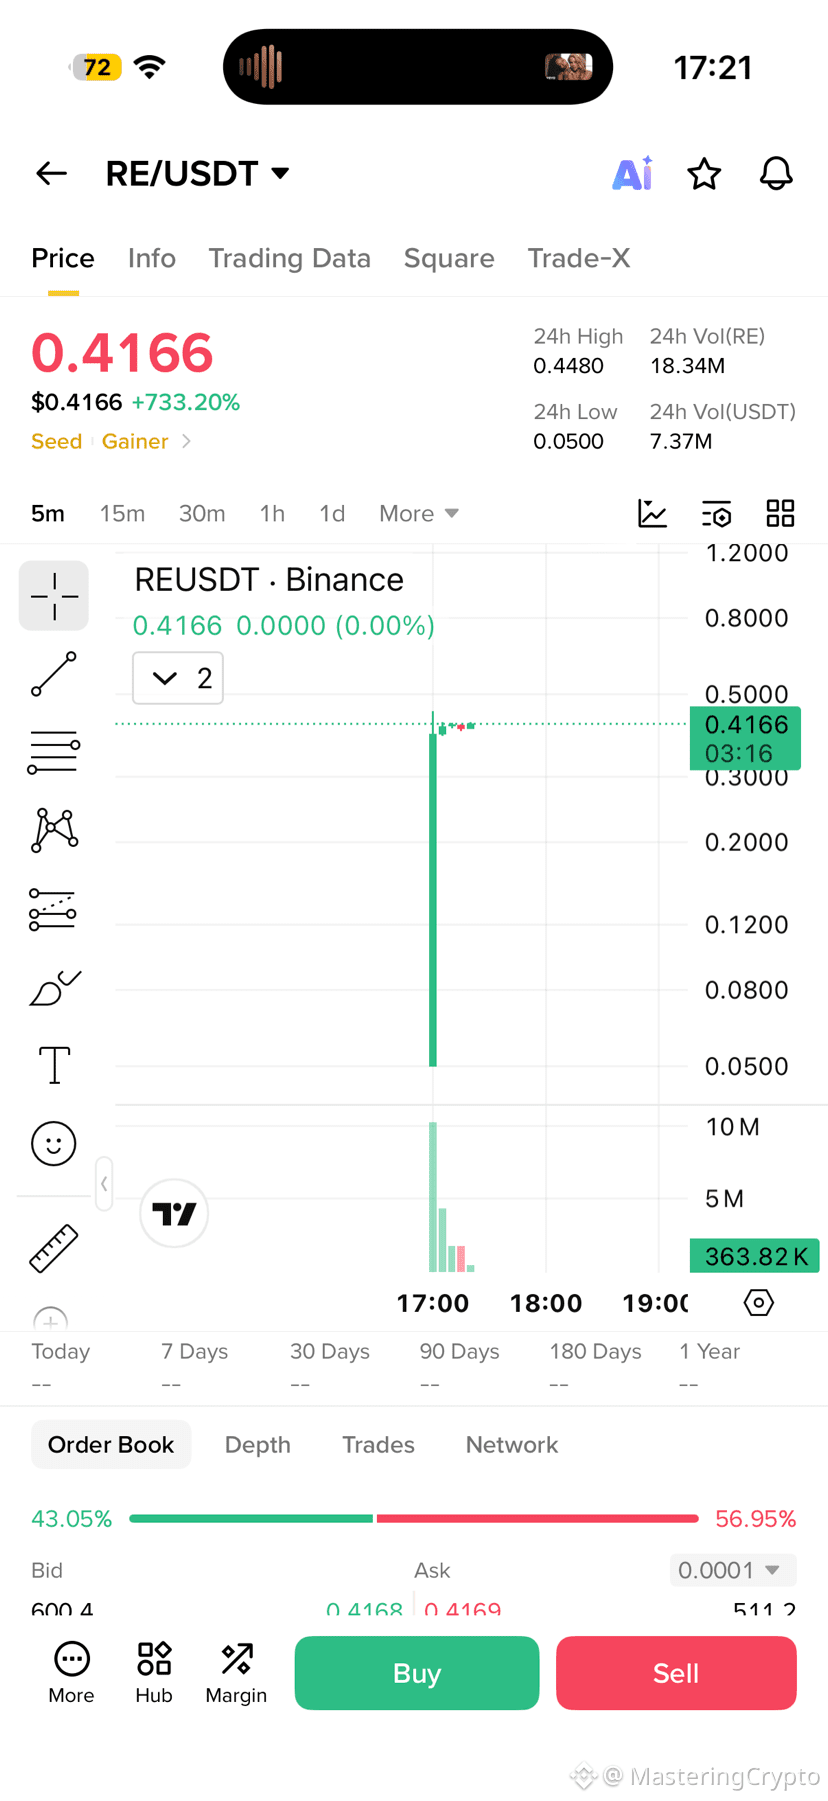Add RE/USDT to favorites with the star
Image resolution: width=828 pixels, height=1801 pixels.
(x=704, y=174)
